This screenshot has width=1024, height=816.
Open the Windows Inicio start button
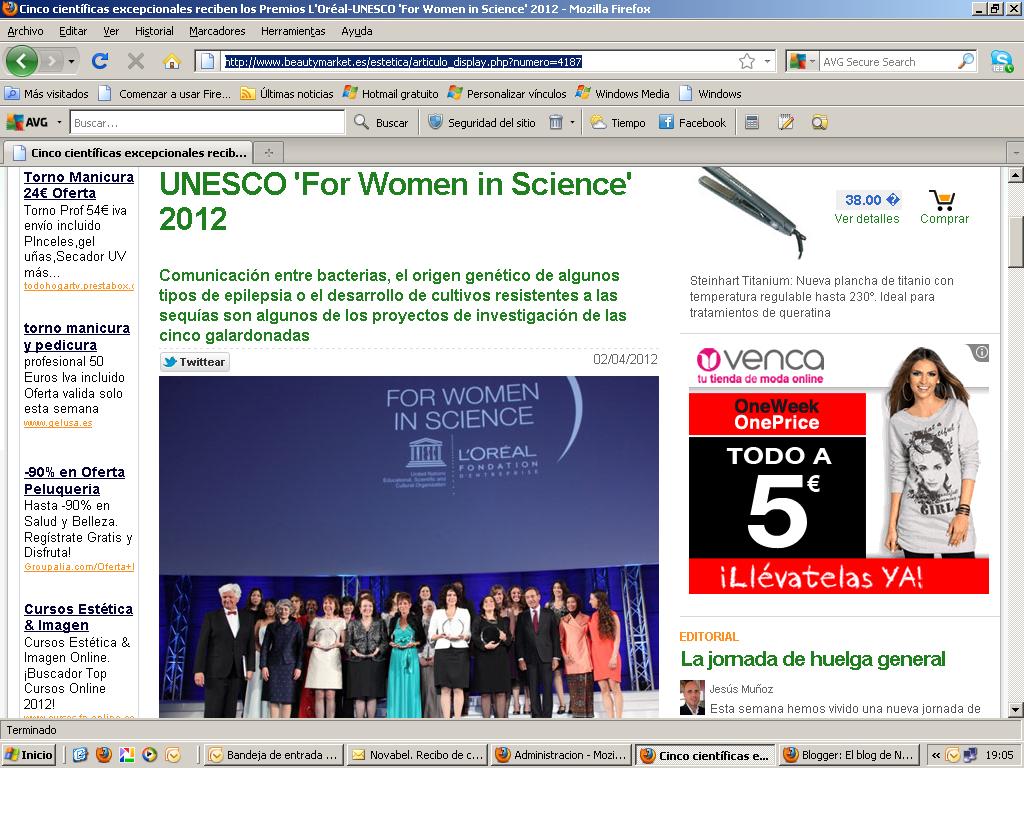click(29, 755)
